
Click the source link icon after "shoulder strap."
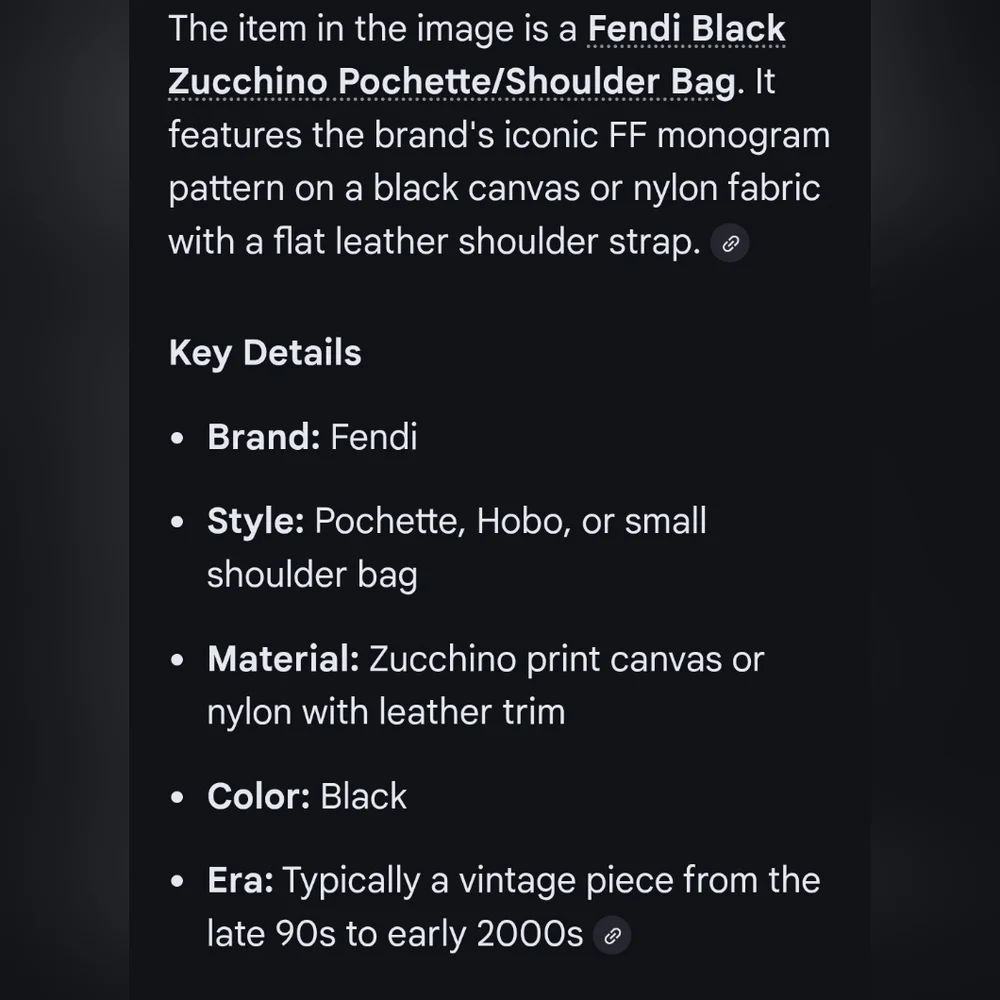pyautogui.click(x=730, y=243)
